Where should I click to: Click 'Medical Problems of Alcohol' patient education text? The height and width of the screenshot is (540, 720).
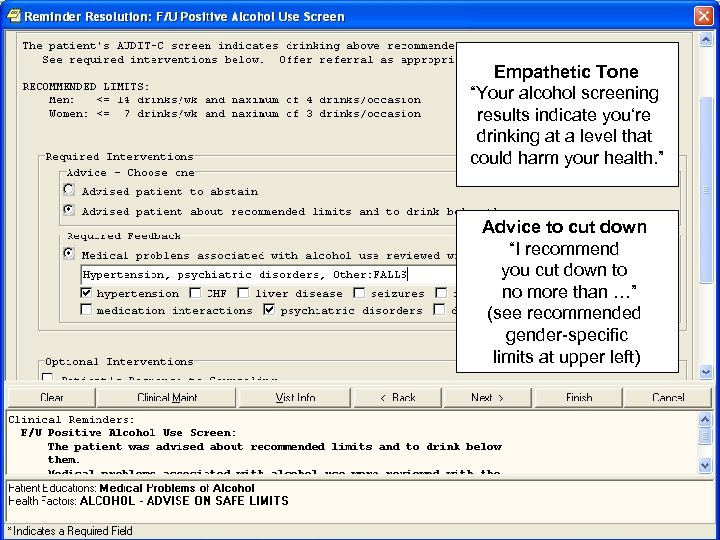(x=177, y=488)
